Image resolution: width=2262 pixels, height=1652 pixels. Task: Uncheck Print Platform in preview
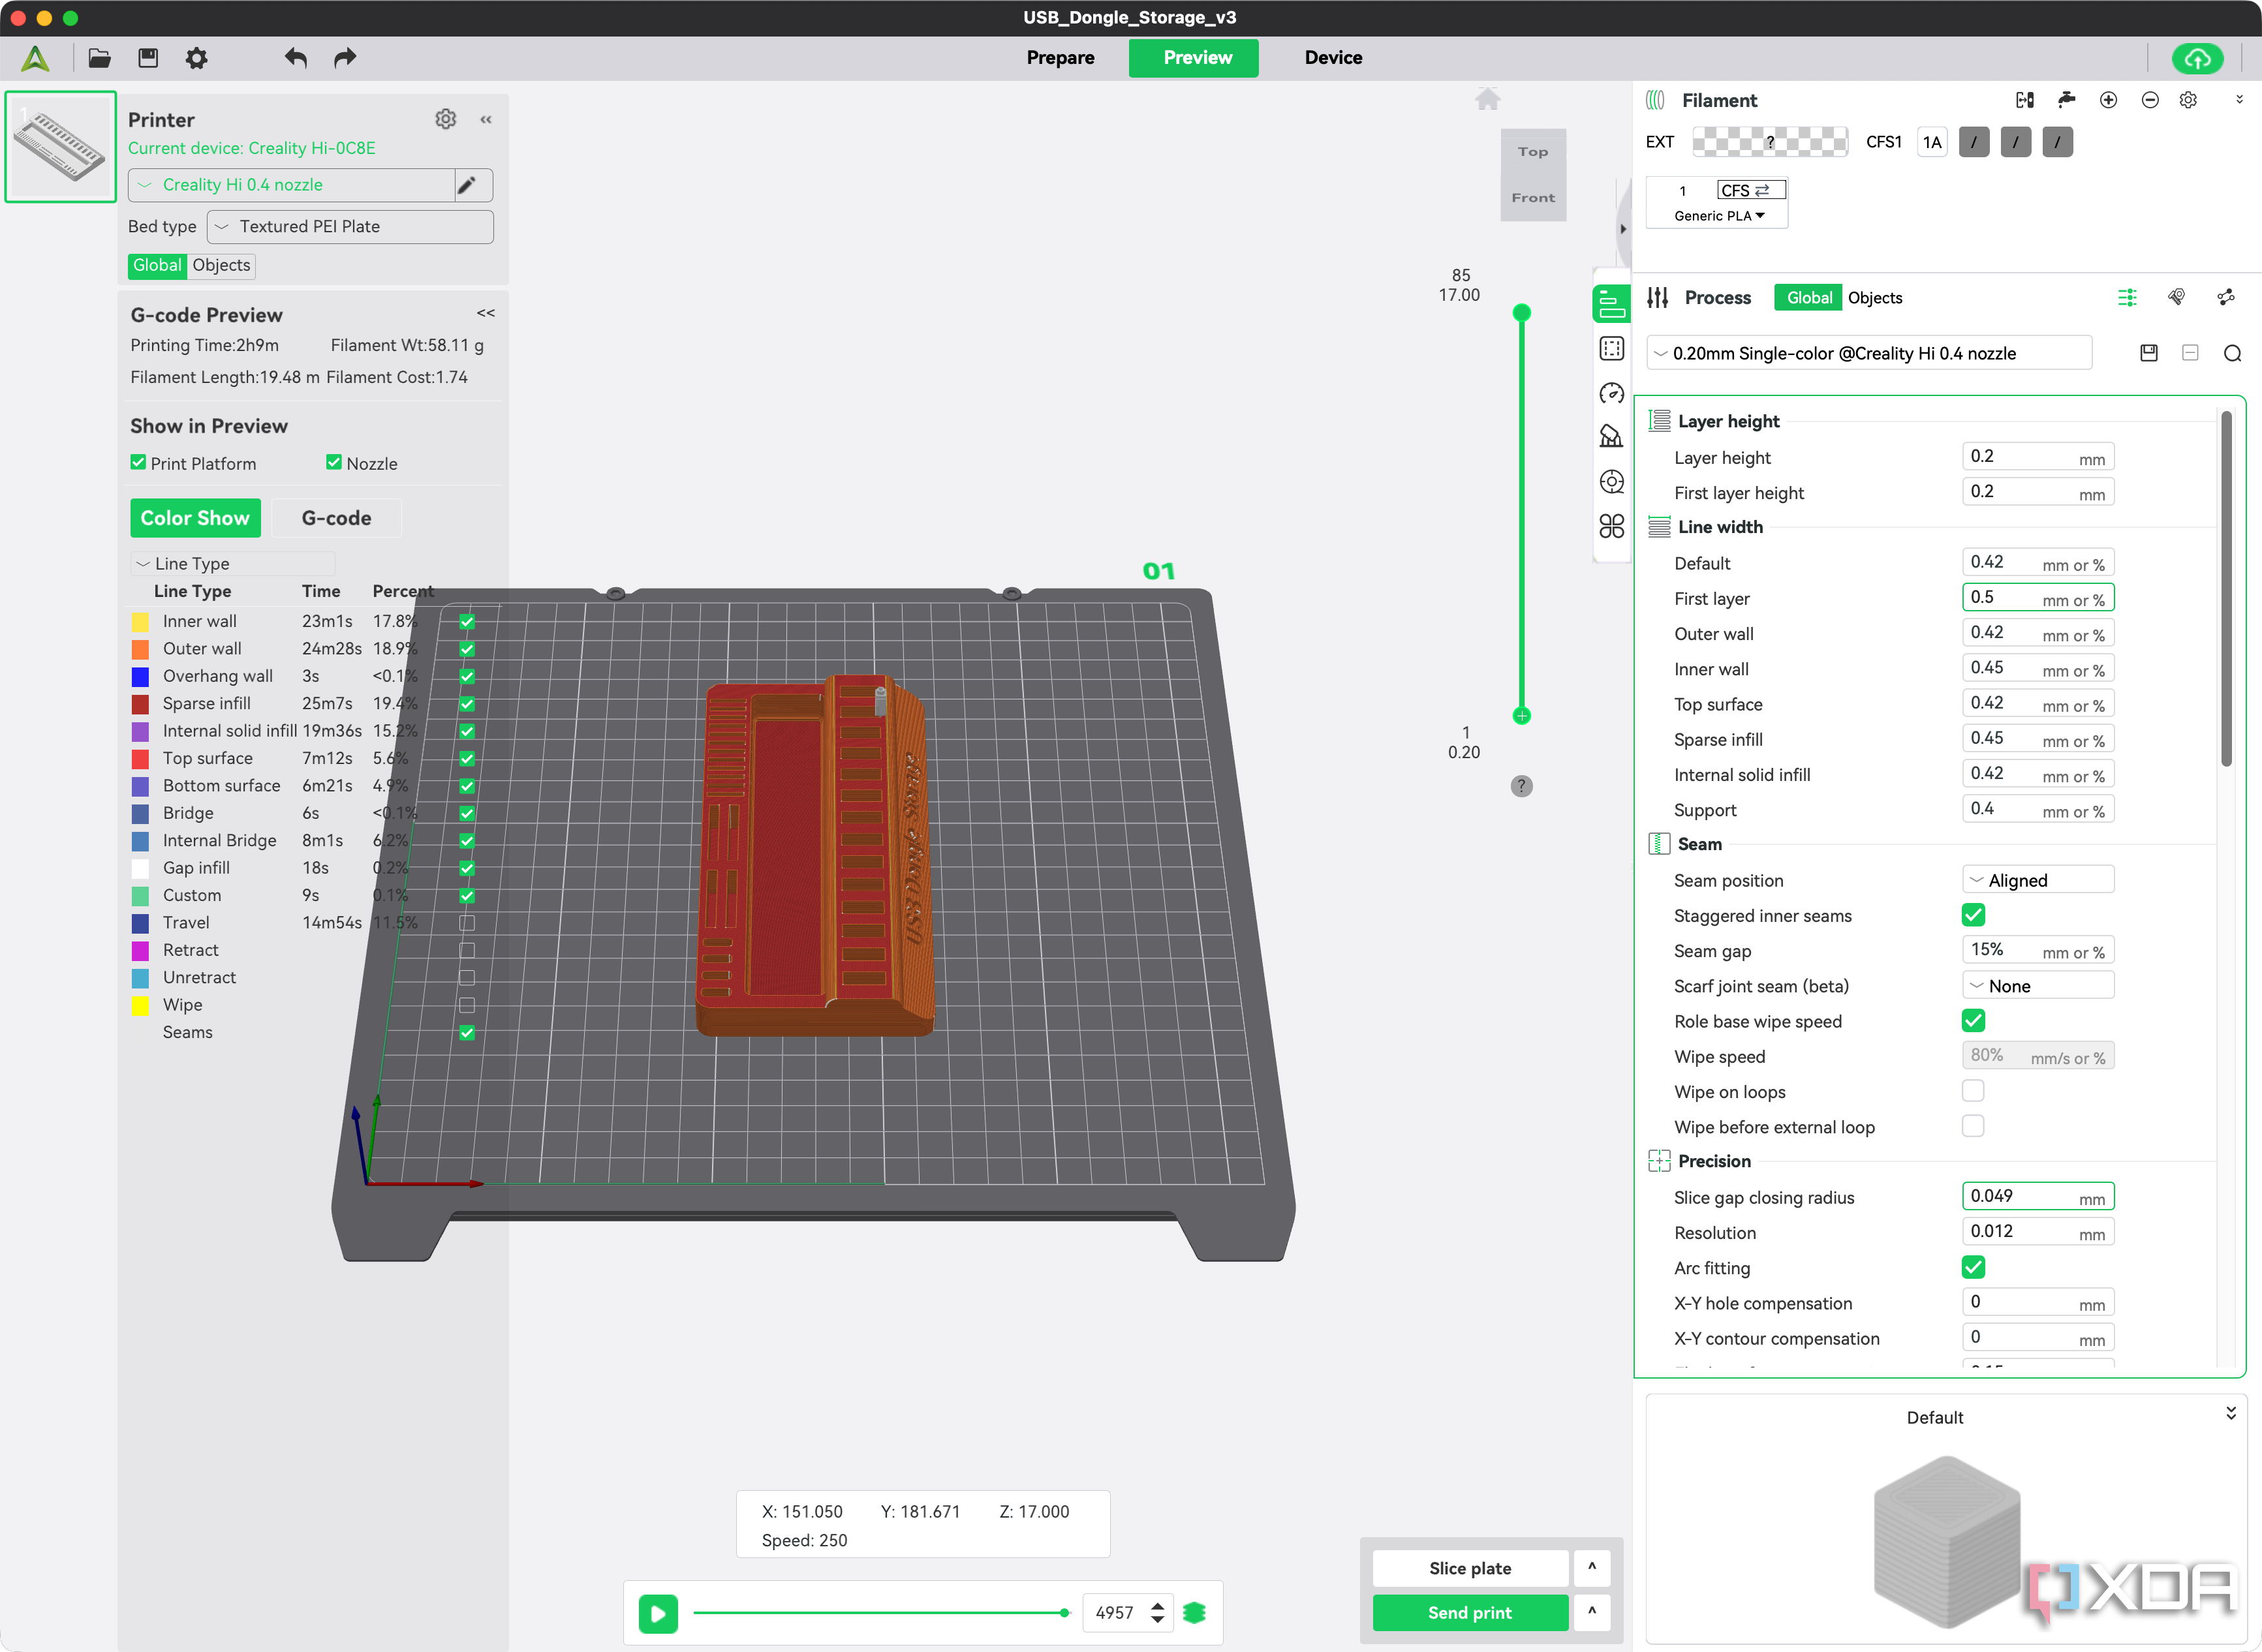click(138, 463)
